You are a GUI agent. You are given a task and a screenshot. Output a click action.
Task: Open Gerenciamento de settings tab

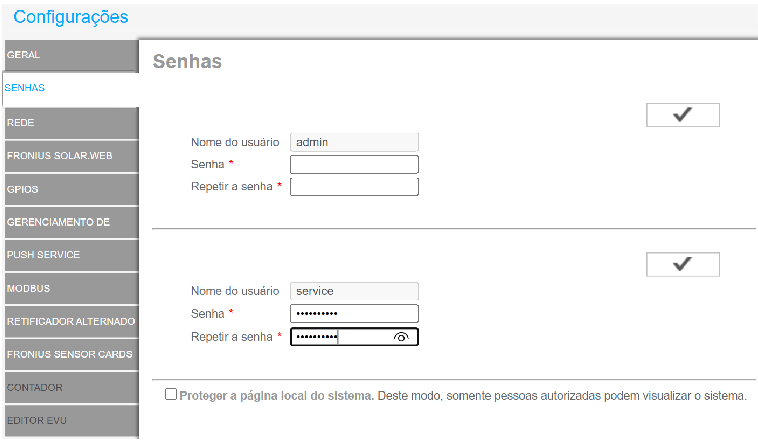coord(68,222)
